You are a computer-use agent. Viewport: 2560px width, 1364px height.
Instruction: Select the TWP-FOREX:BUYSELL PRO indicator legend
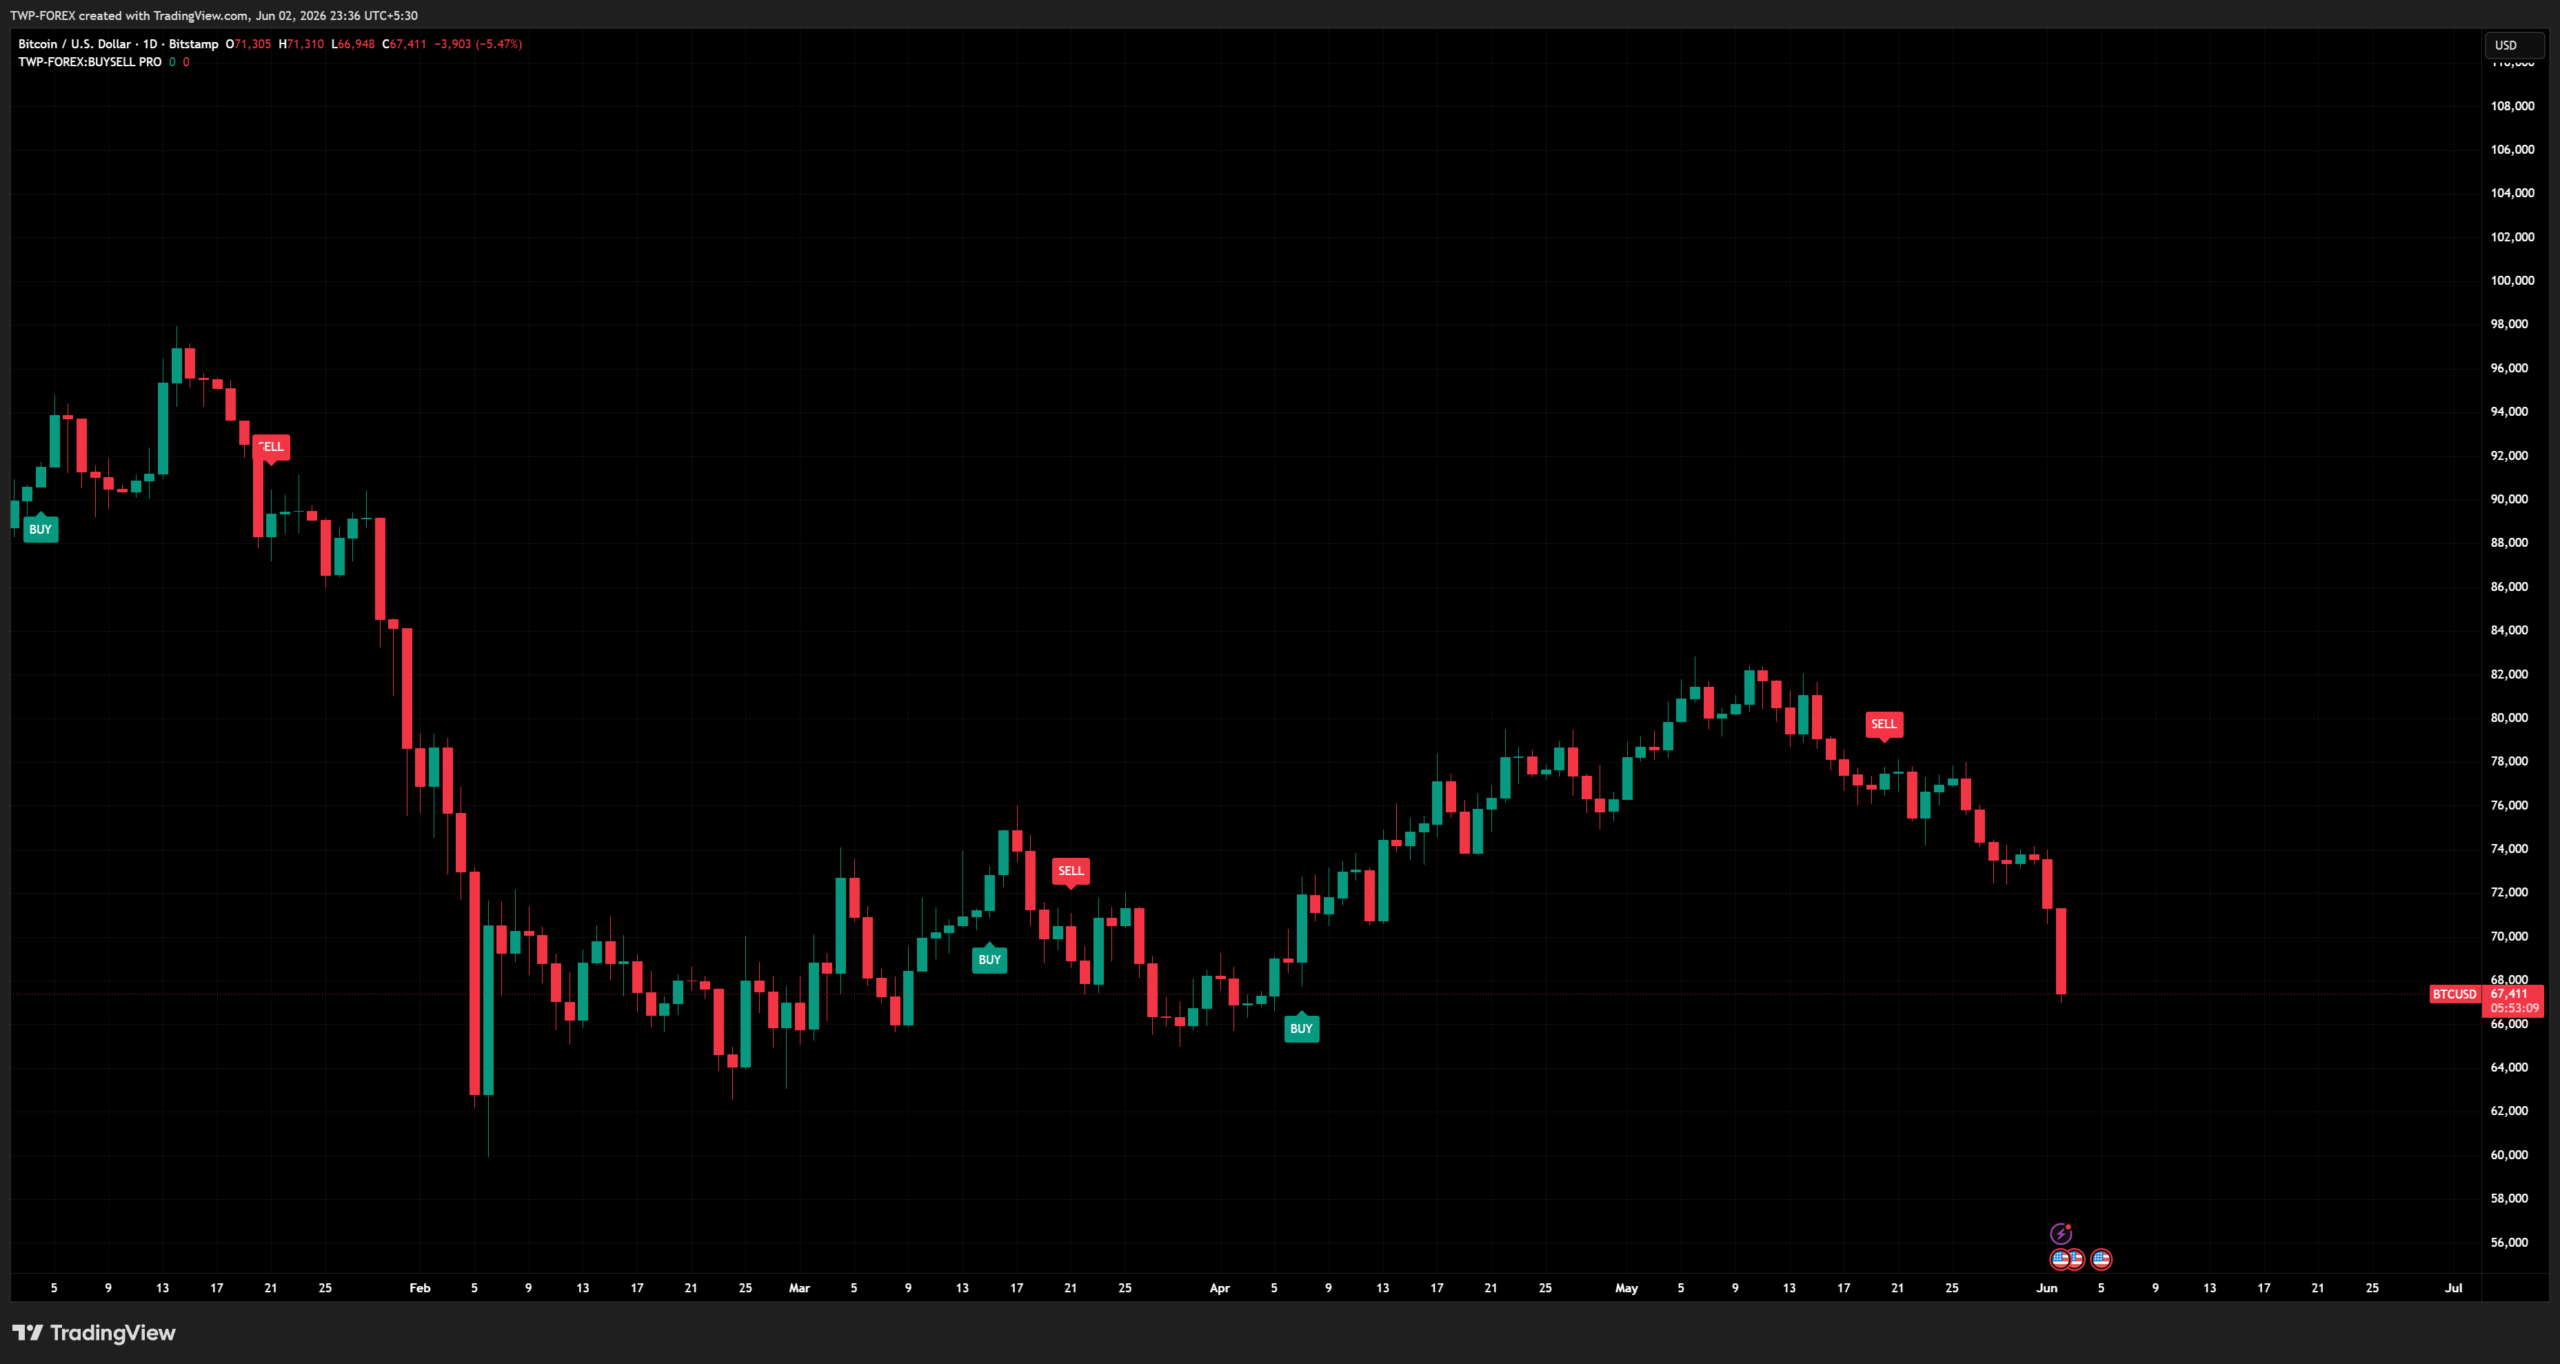click(x=90, y=62)
